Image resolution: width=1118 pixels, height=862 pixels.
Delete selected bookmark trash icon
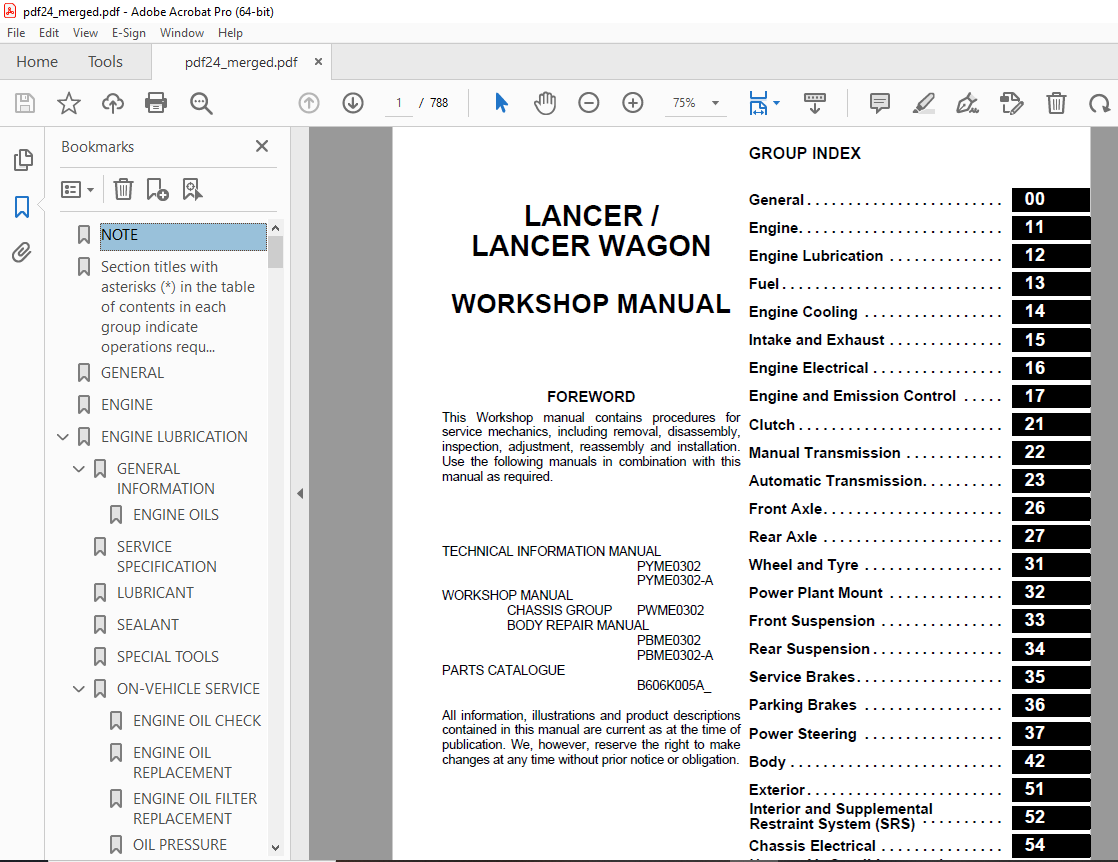(123, 190)
